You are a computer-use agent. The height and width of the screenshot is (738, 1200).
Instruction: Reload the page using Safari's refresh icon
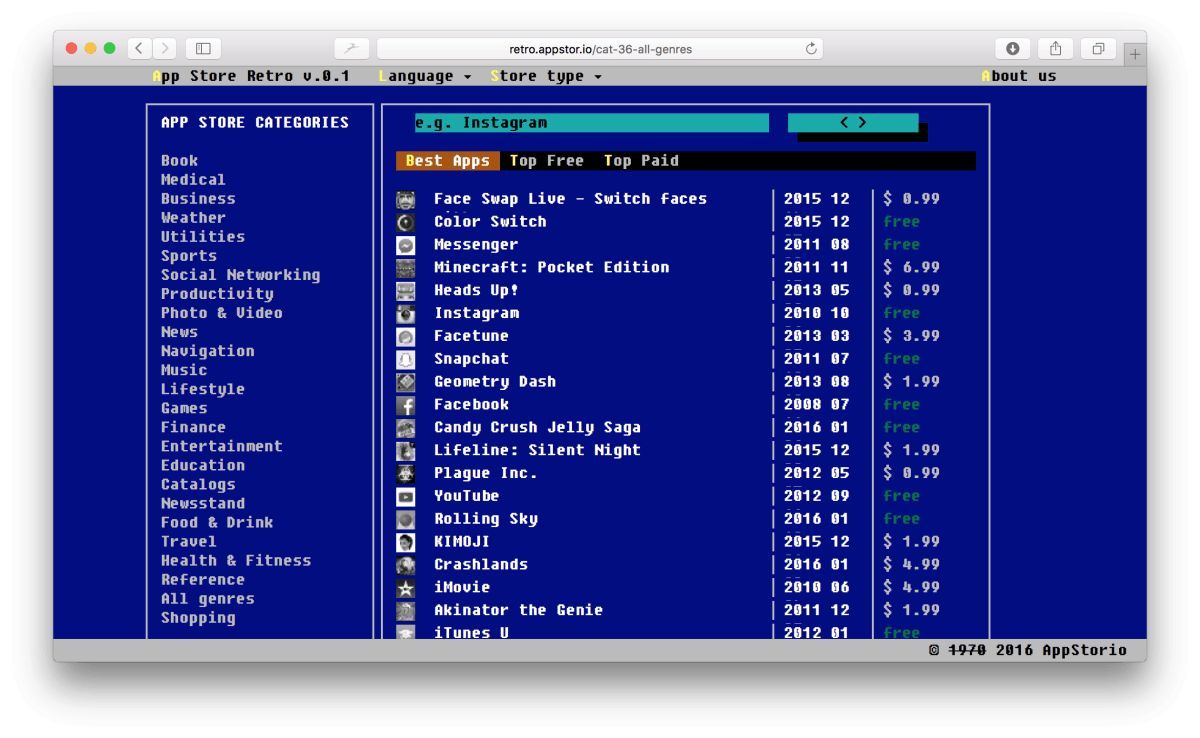point(811,48)
